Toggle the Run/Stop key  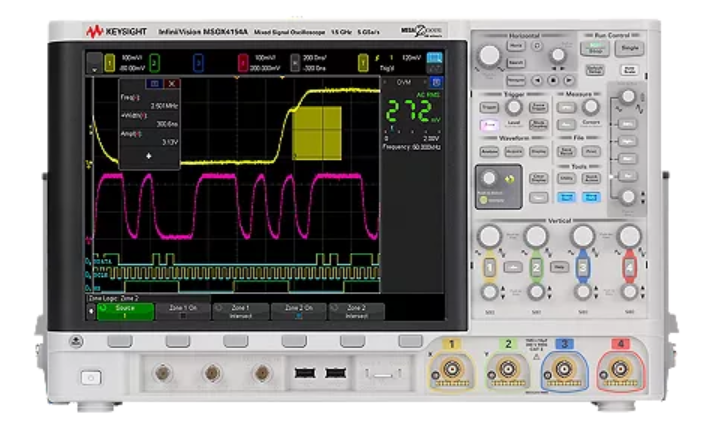click(594, 48)
